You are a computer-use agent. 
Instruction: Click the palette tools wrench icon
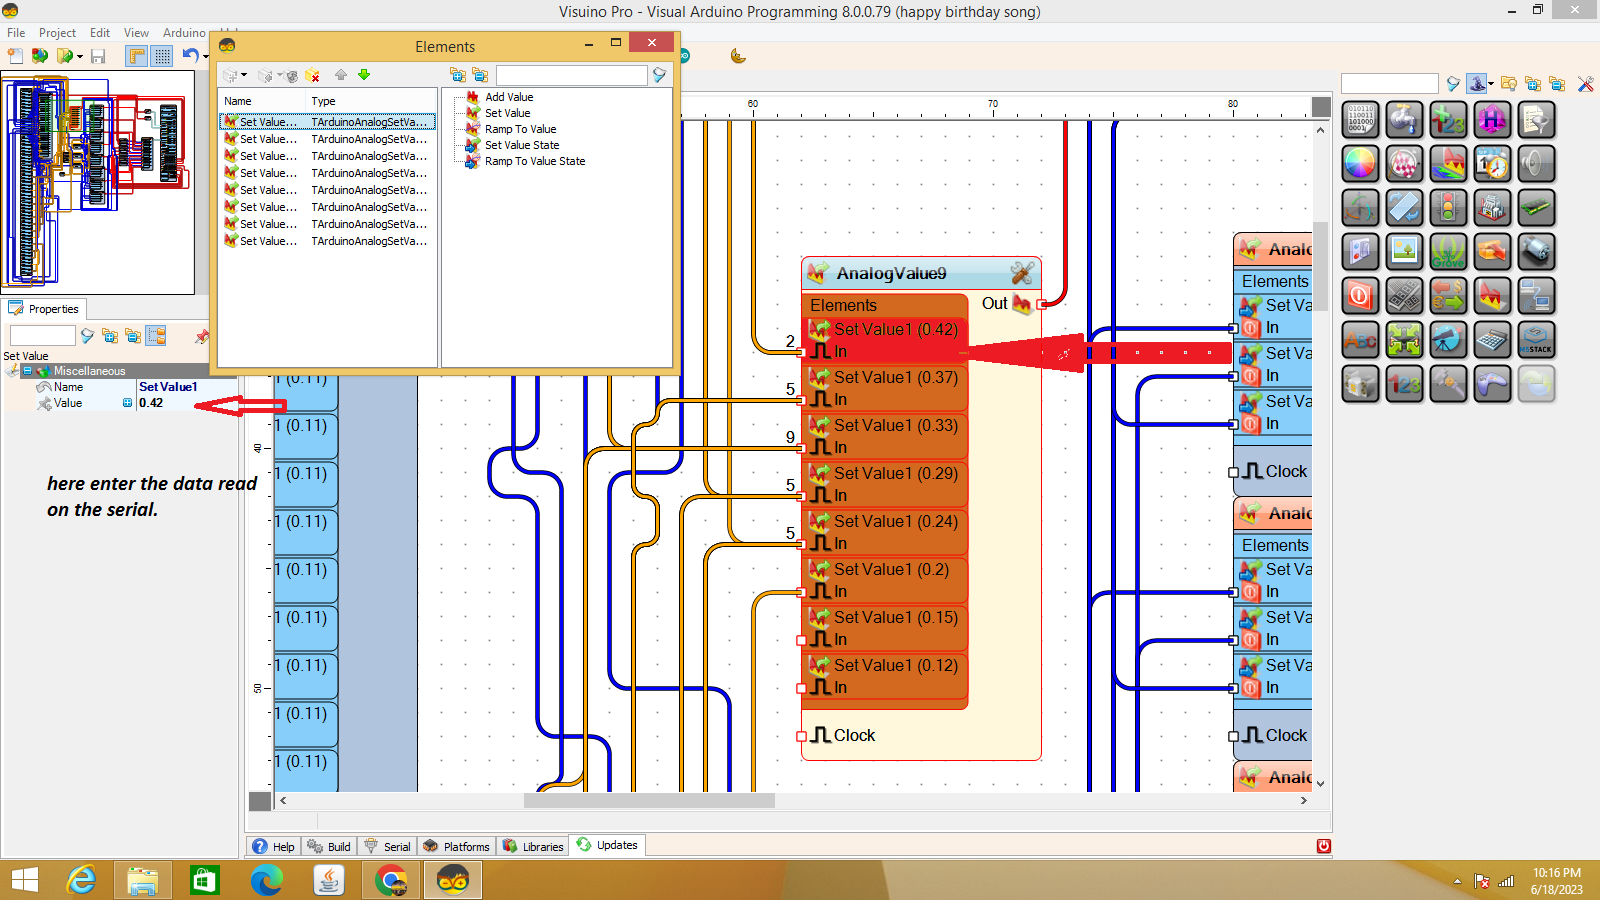click(x=1586, y=84)
